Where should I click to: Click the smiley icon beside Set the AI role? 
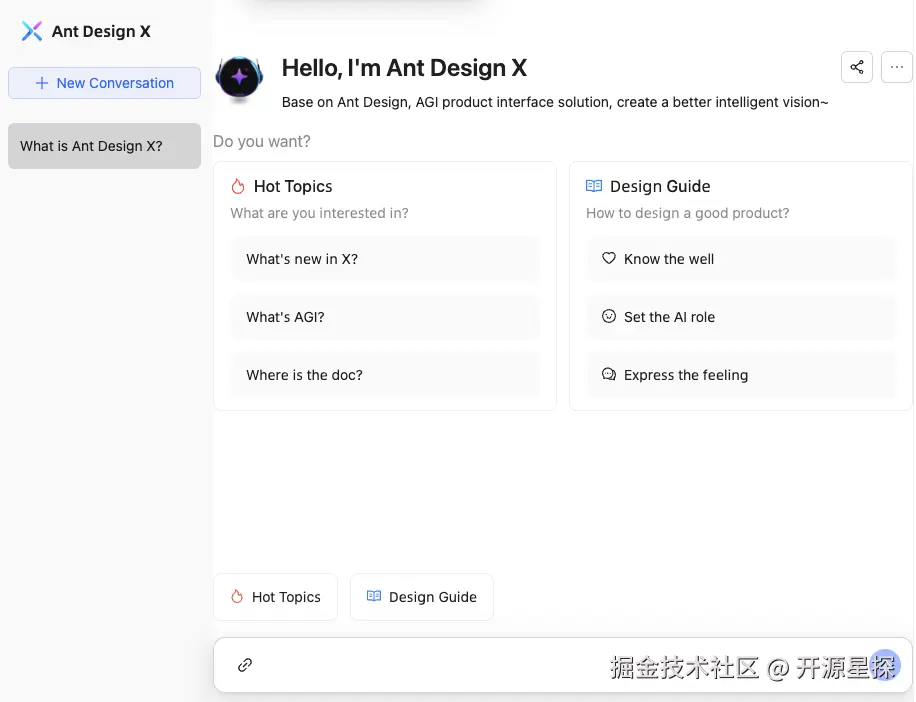coord(609,316)
